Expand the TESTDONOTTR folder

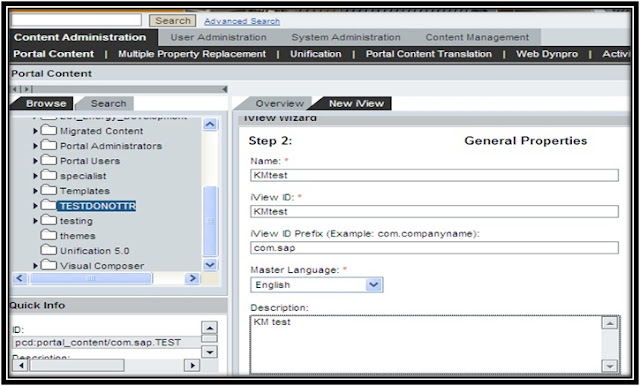[35, 206]
